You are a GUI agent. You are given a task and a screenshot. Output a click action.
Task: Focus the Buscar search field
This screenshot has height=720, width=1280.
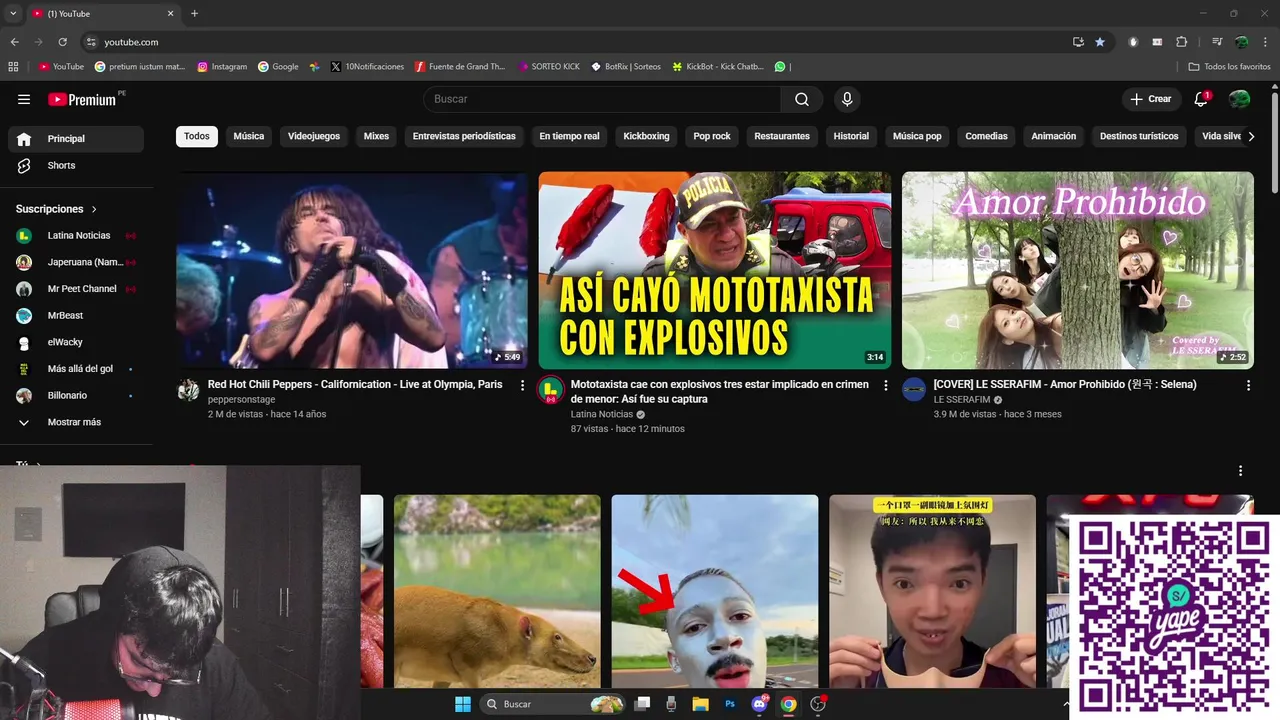(x=603, y=99)
